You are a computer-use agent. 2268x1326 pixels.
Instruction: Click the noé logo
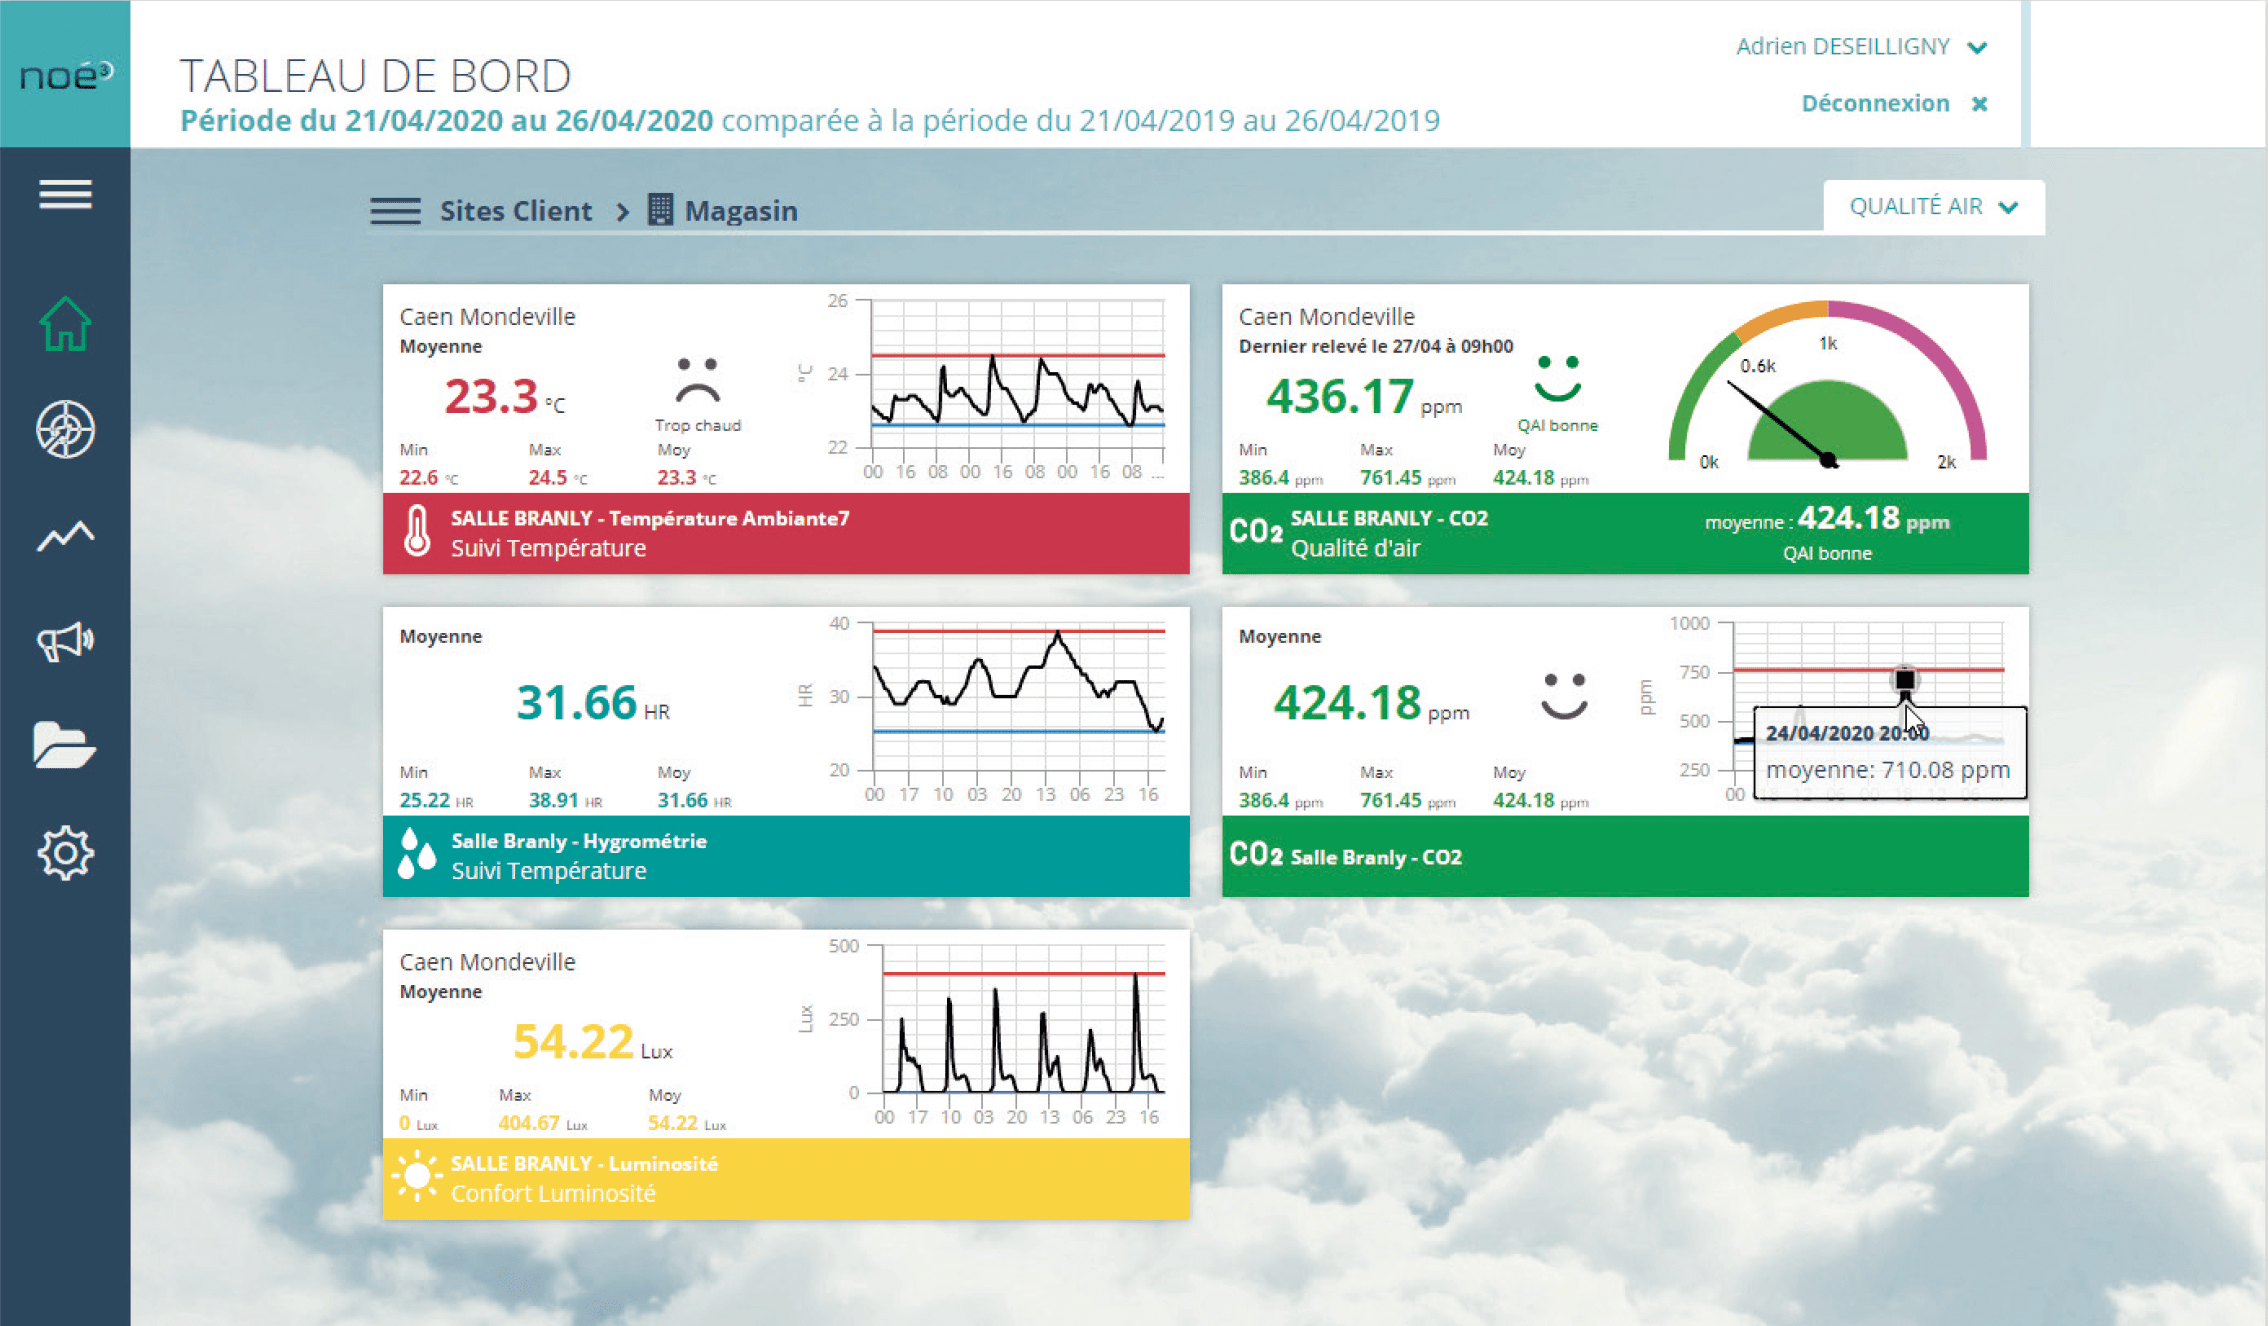click(x=66, y=75)
